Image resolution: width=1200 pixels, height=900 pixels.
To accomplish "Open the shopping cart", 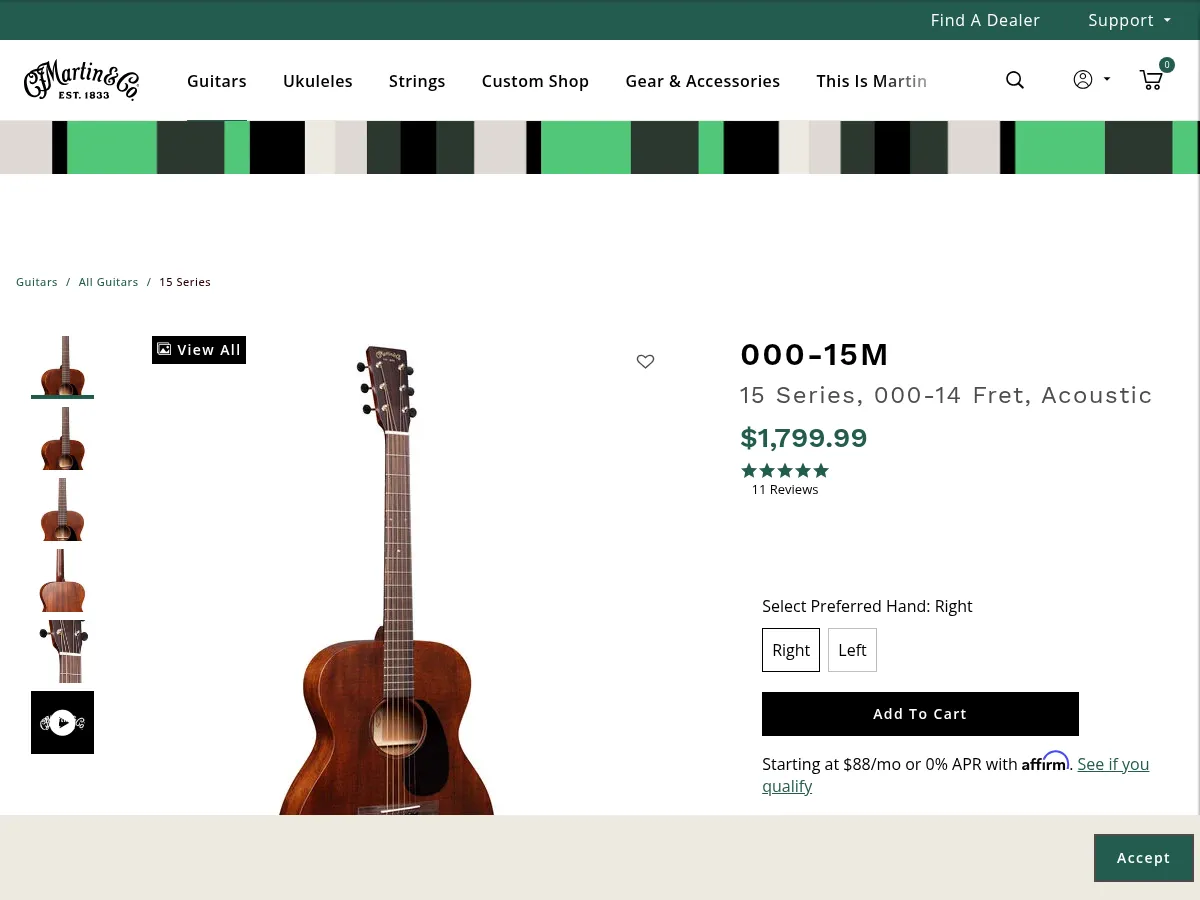I will (1151, 80).
